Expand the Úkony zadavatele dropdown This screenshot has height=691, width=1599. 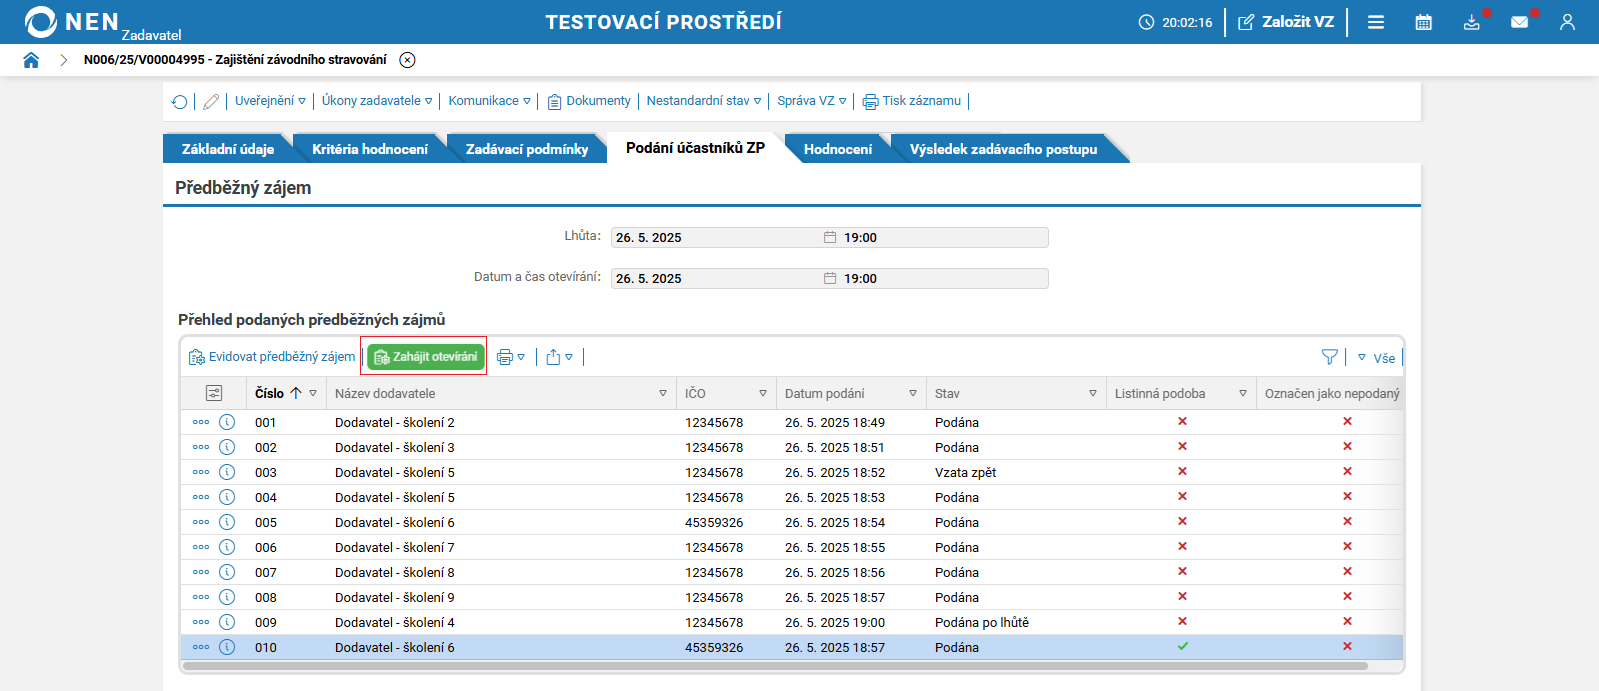[x=377, y=101]
